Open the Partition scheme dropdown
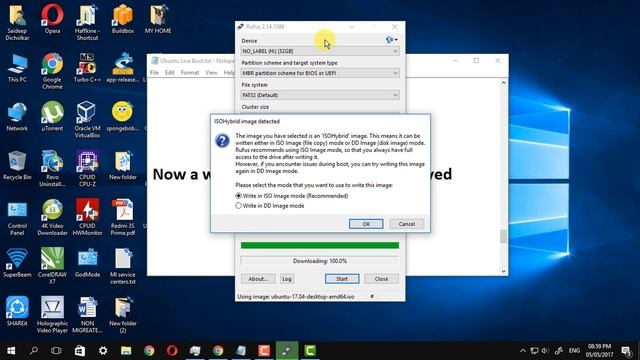Screen dimensions: 640x360 point(320,73)
